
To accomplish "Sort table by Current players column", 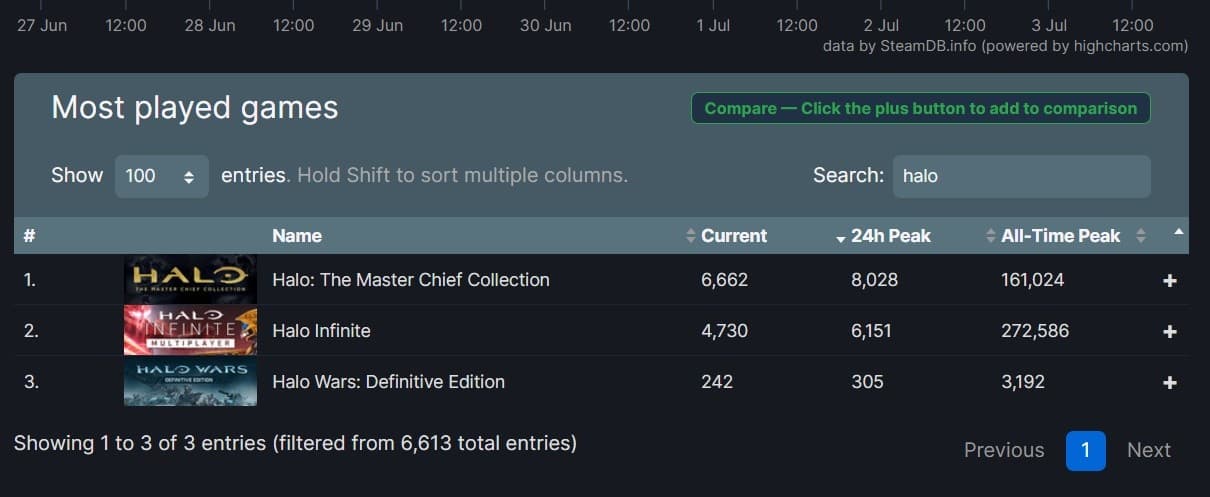I will (x=733, y=236).
